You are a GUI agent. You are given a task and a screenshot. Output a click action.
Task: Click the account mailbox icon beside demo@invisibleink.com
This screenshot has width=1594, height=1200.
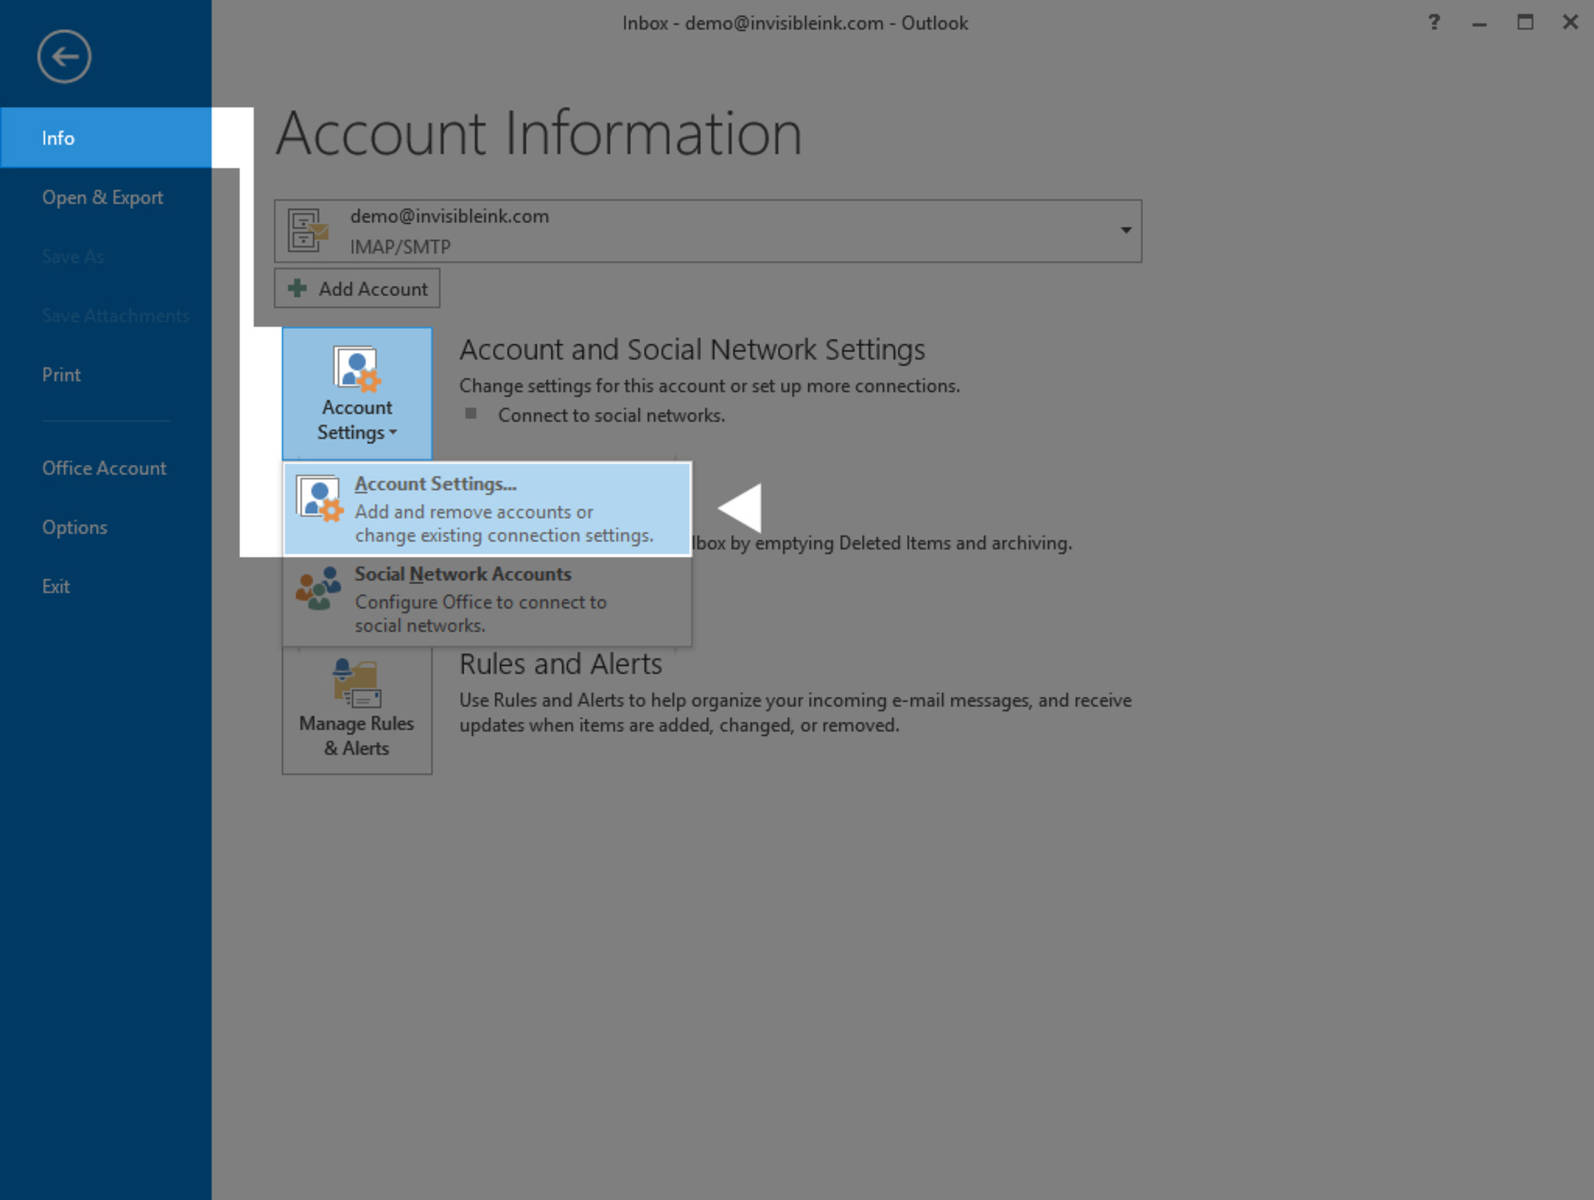click(x=308, y=231)
